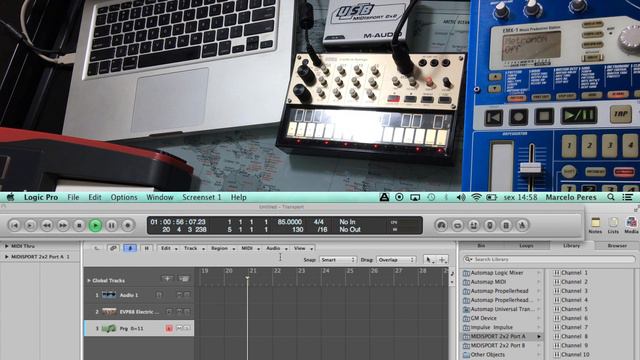The image size is (640, 360).
Task: Click the Search Library field
Action: pyautogui.click(x=549, y=259)
